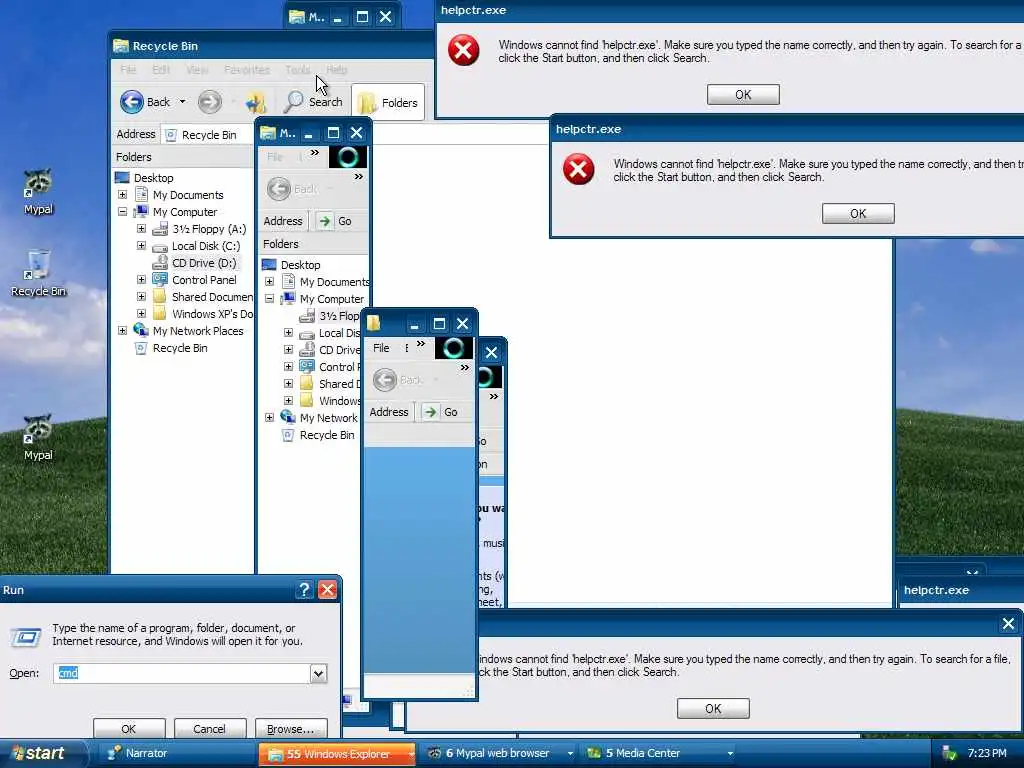Toggle the Folders pane button
Viewport: 1024px width, 768px height.
tap(388, 103)
